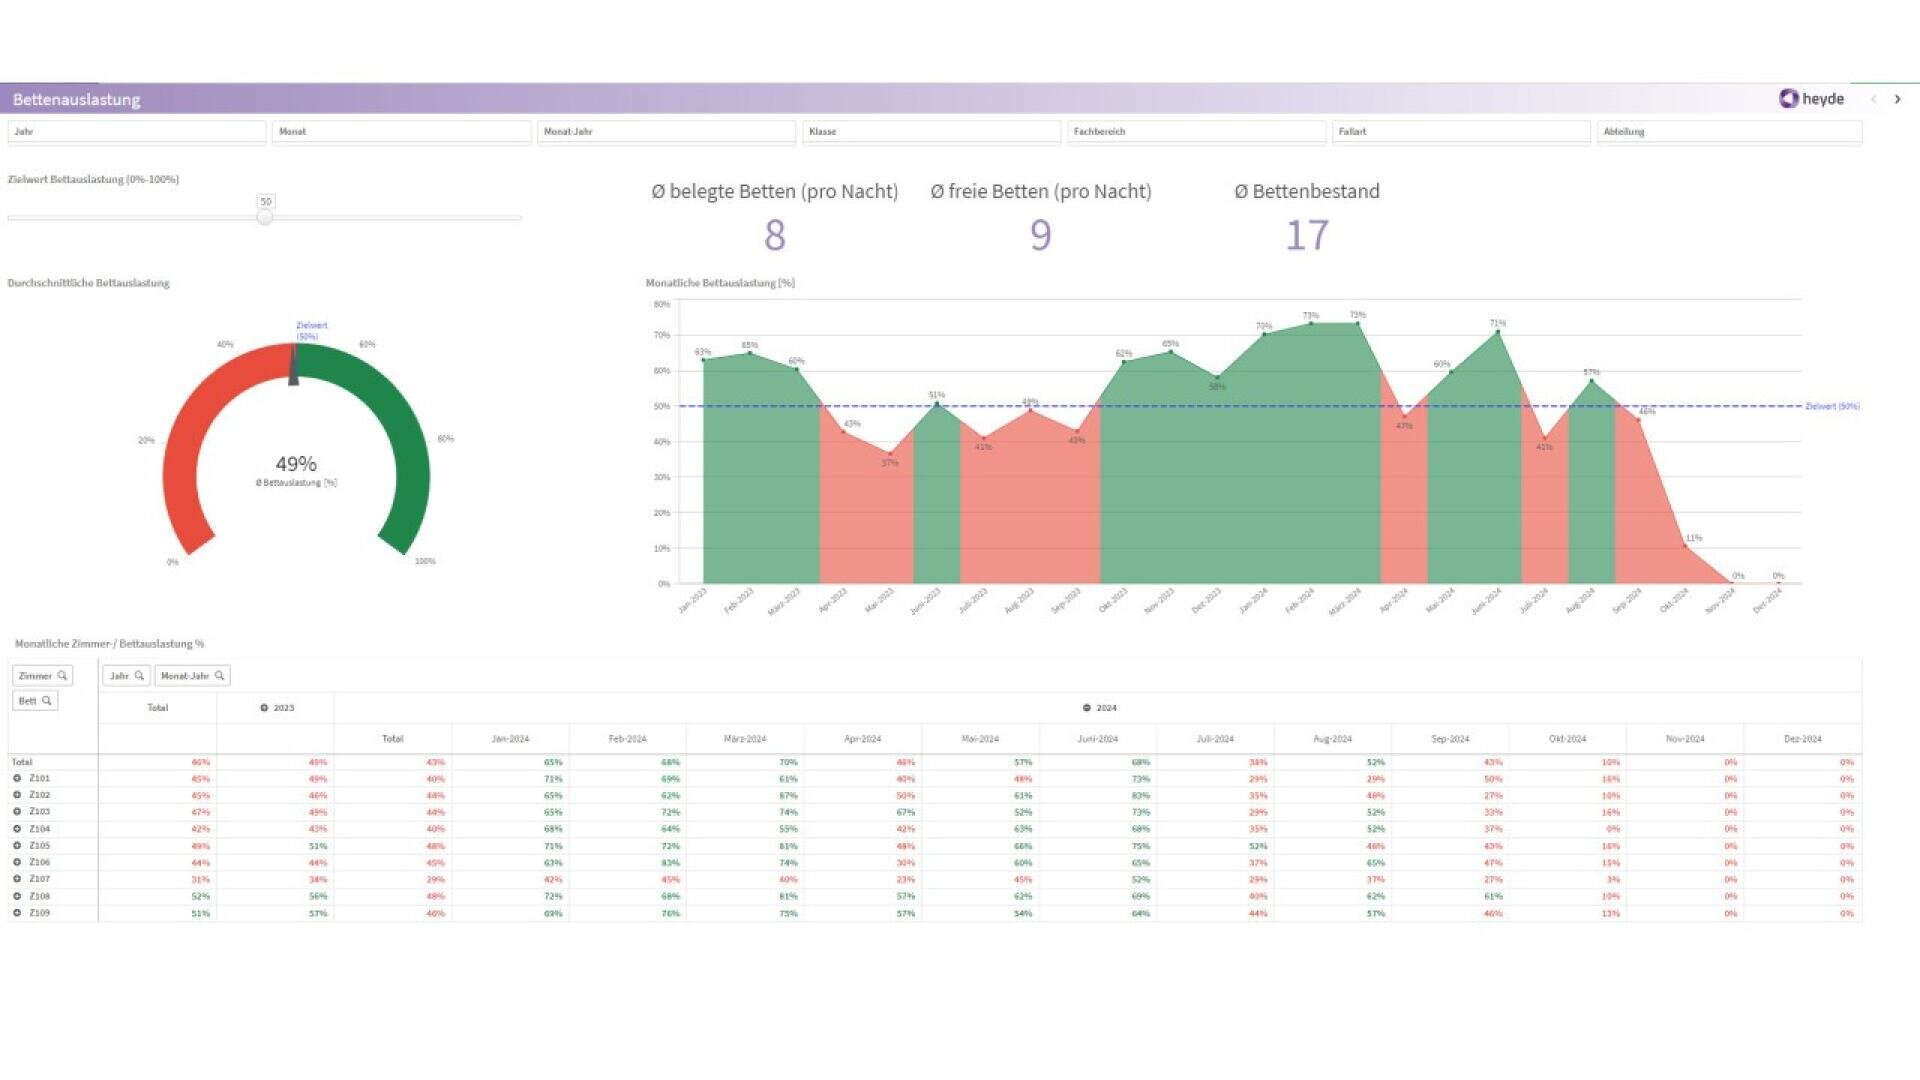
Task: Open the Klasse filter pane
Action: 930,132
